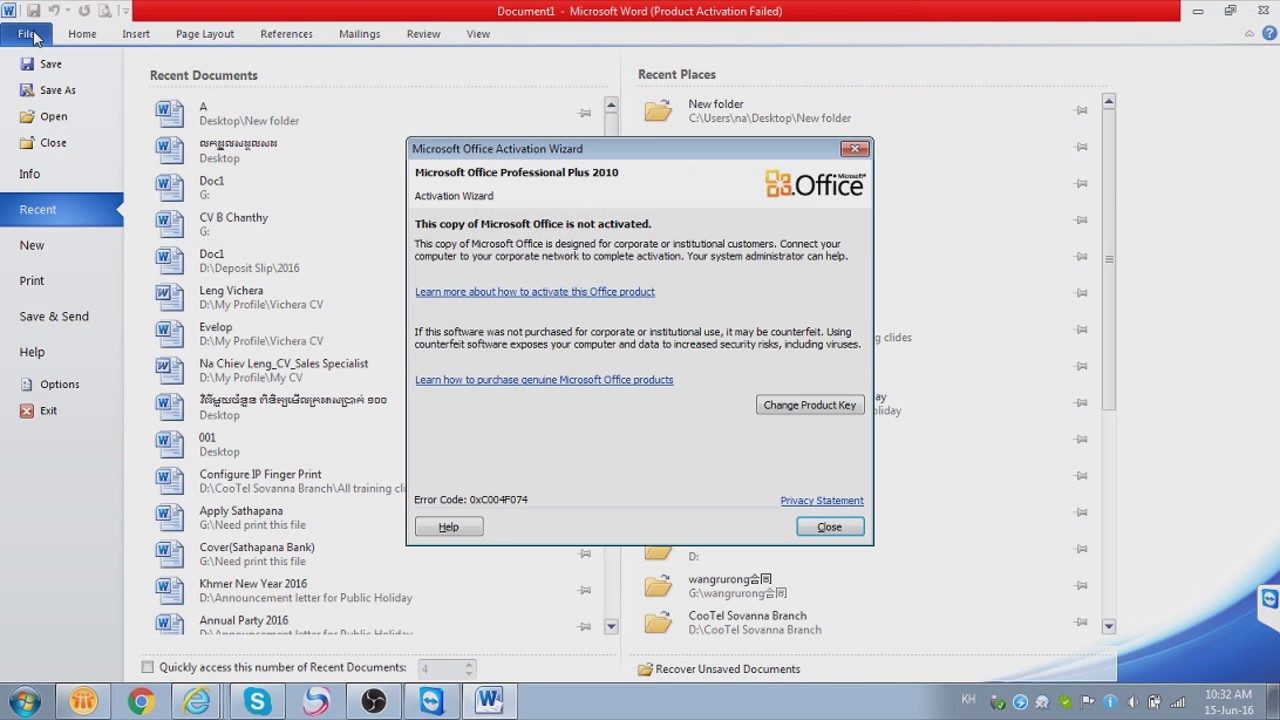
Task: Click the recent documents number stepper
Action: 469,668
